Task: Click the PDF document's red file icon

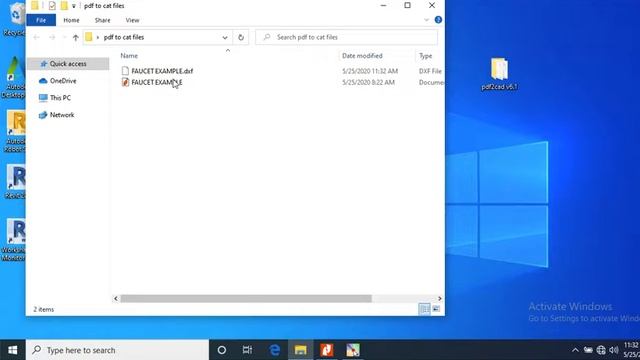Action: click(125, 82)
